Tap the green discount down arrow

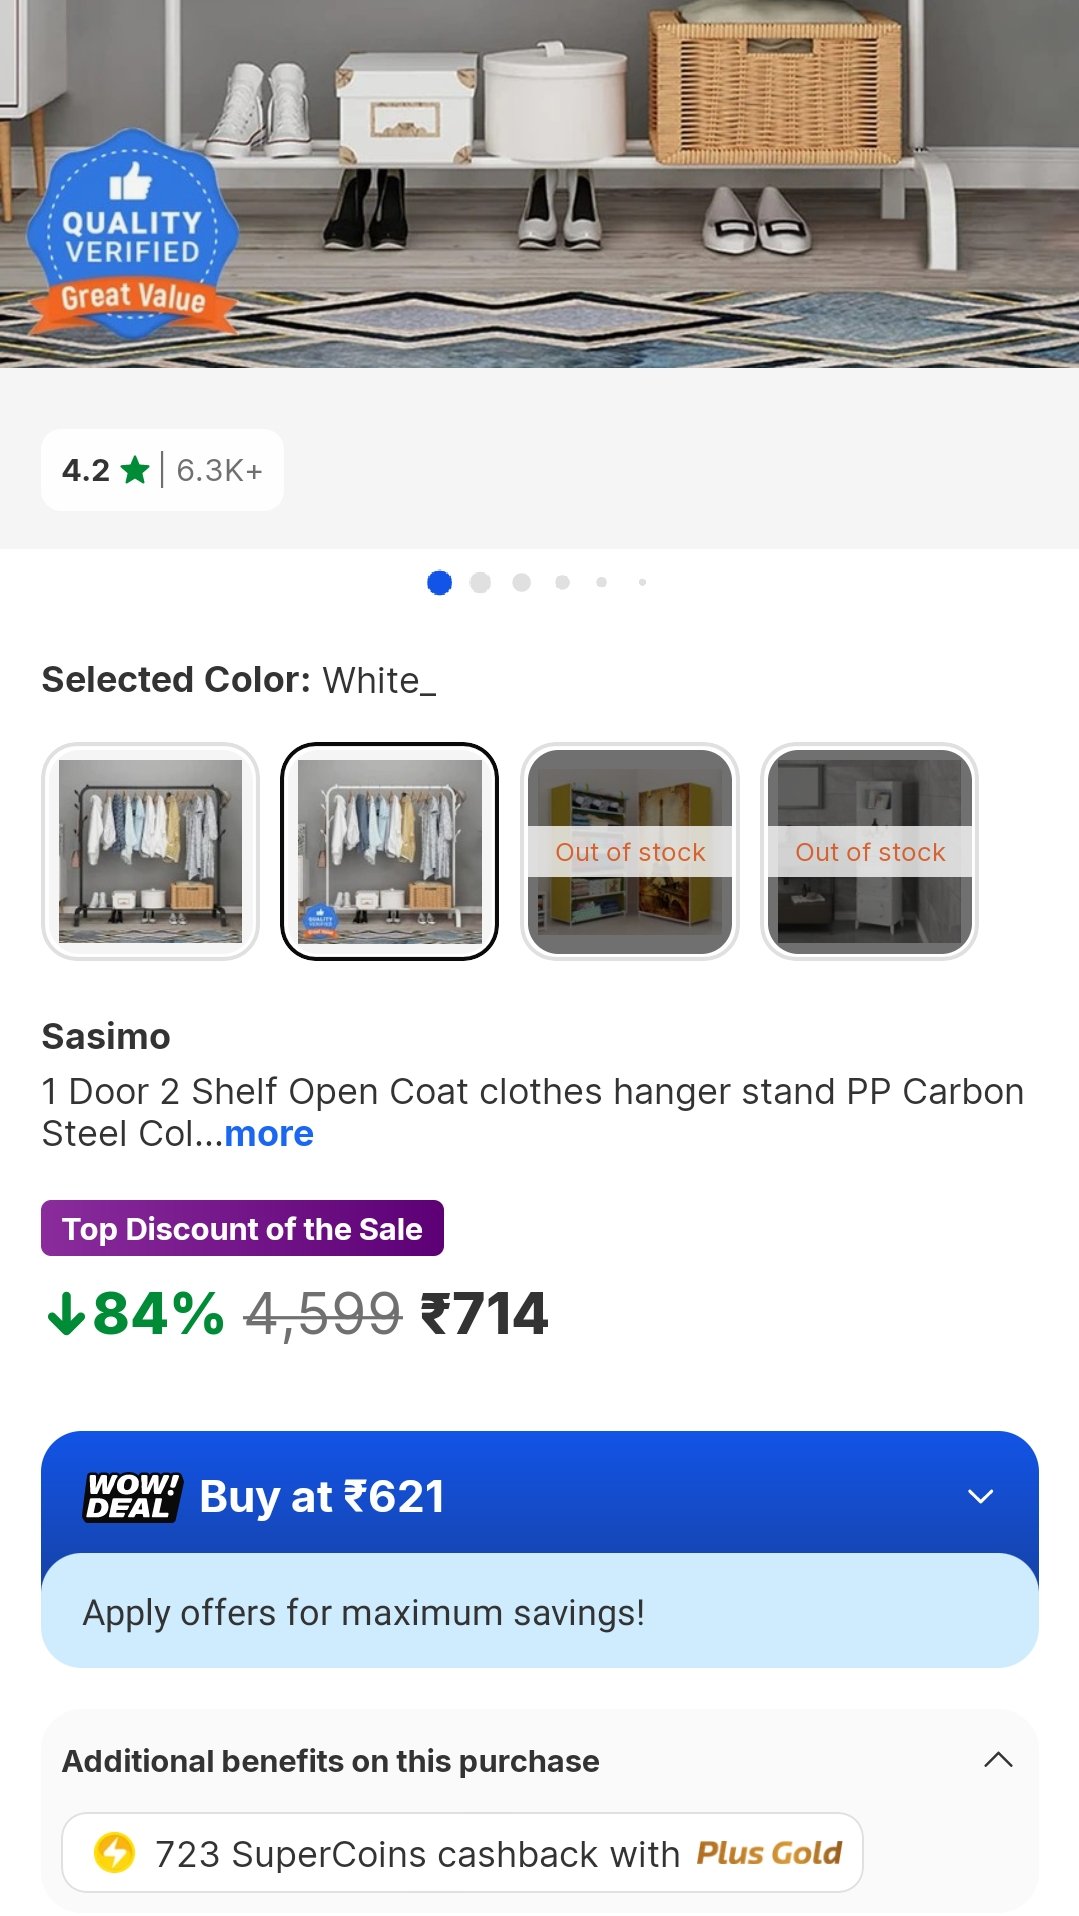point(66,1314)
